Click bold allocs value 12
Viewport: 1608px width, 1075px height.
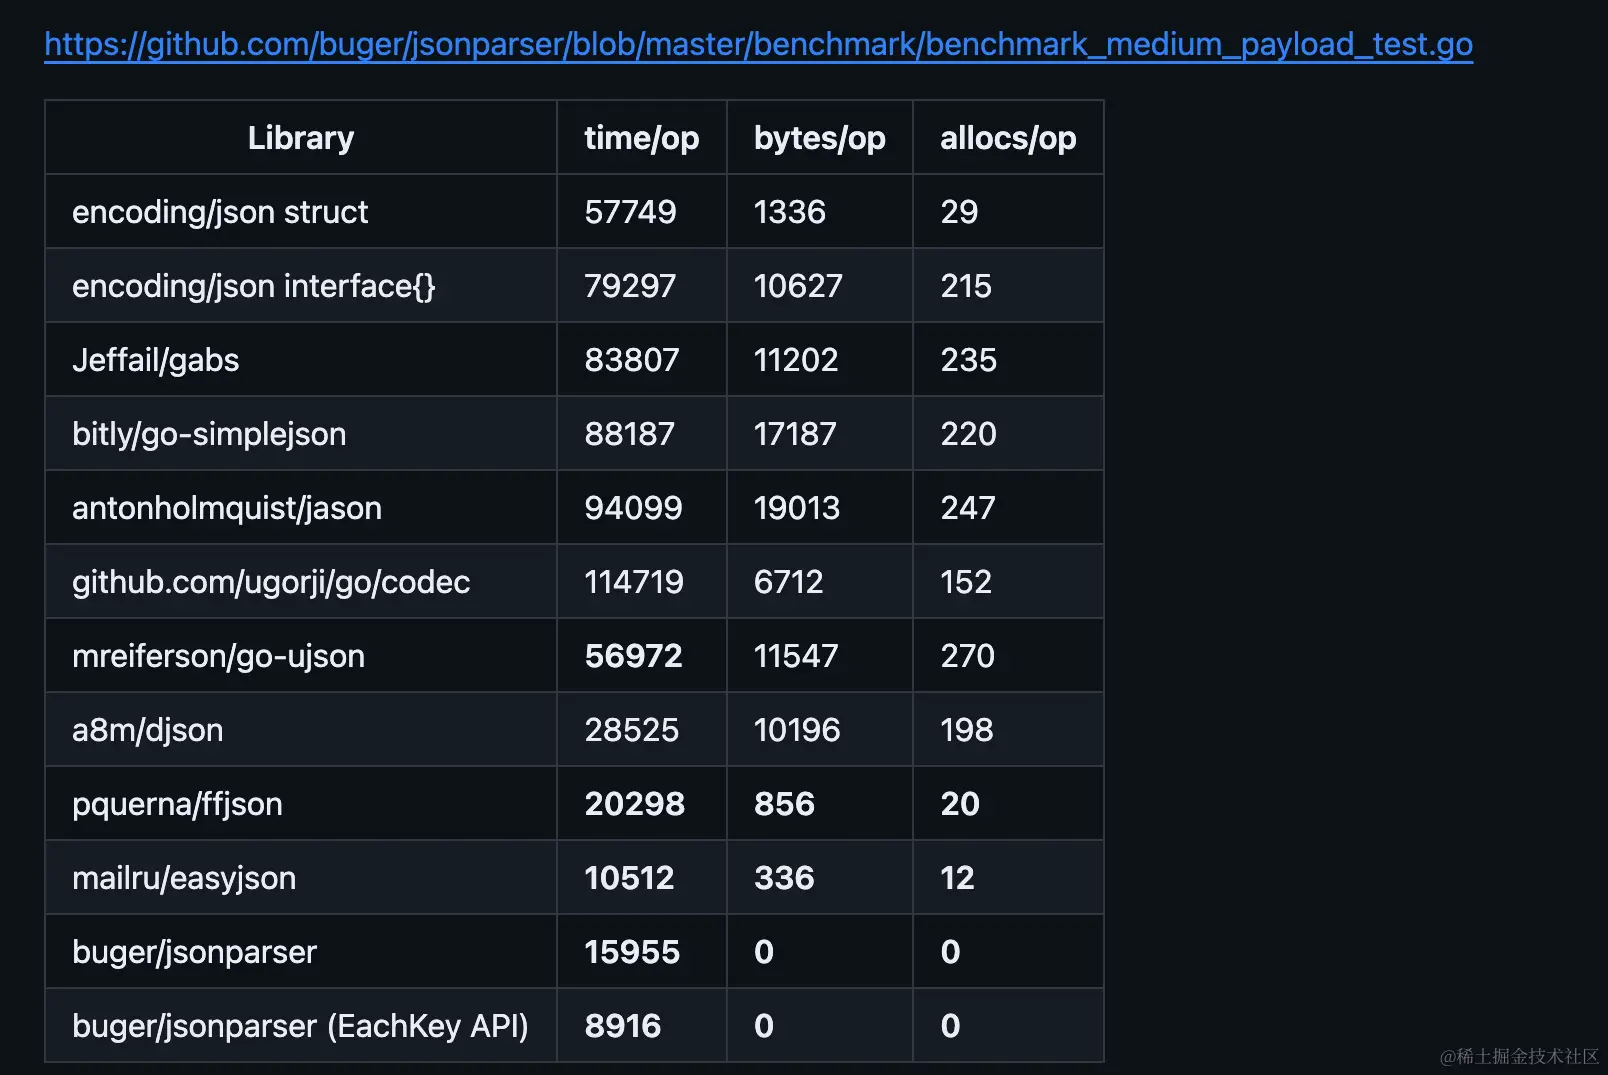pos(957,878)
